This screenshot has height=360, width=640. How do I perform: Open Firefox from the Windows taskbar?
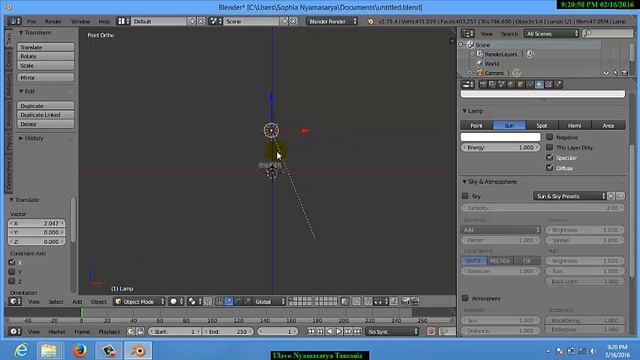pos(80,350)
